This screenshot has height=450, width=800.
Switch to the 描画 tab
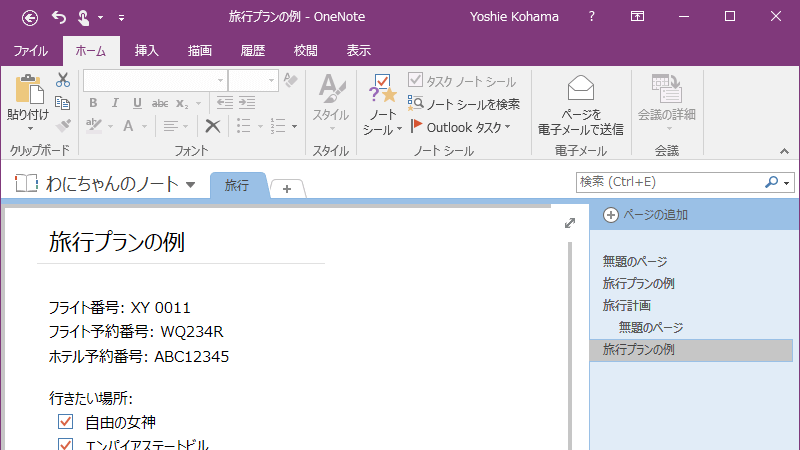pyautogui.click(x=199, y=51)
